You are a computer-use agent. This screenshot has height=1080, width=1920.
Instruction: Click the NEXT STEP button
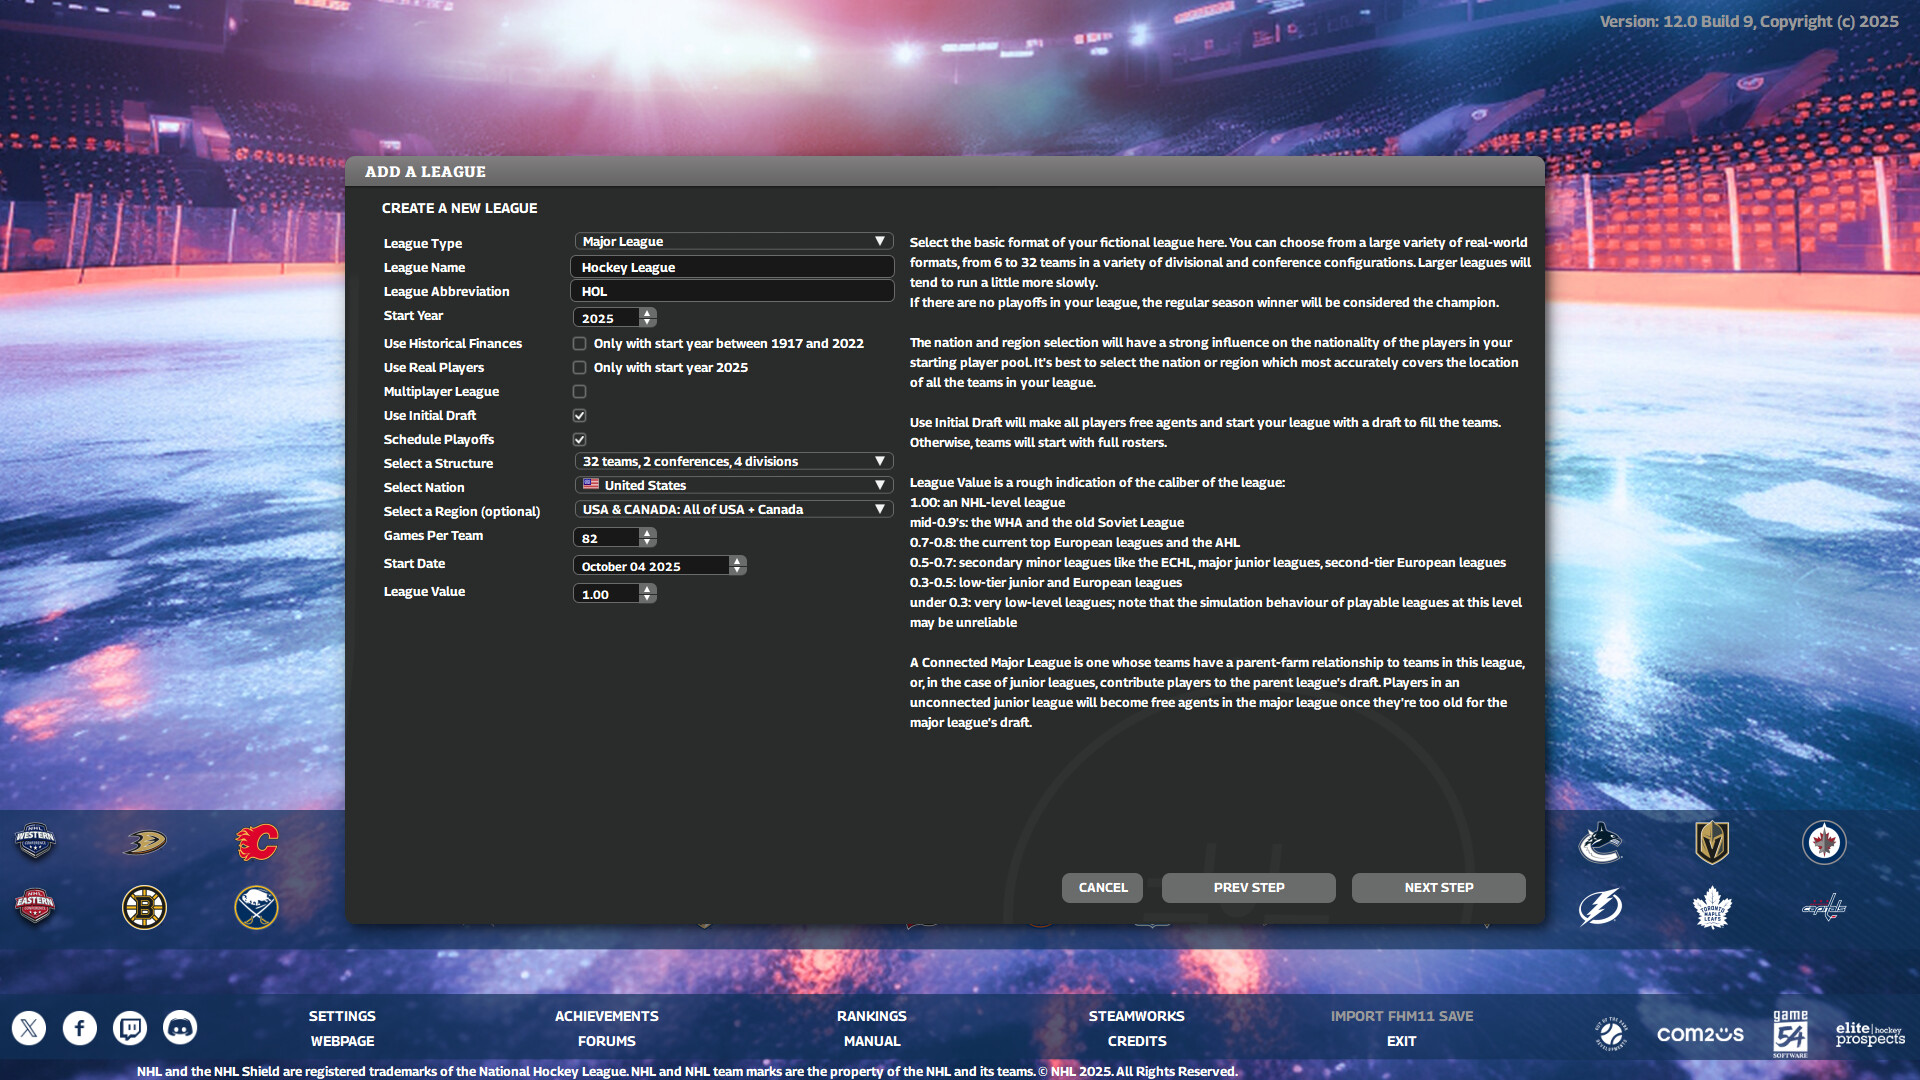click(x=1438, y=887)
